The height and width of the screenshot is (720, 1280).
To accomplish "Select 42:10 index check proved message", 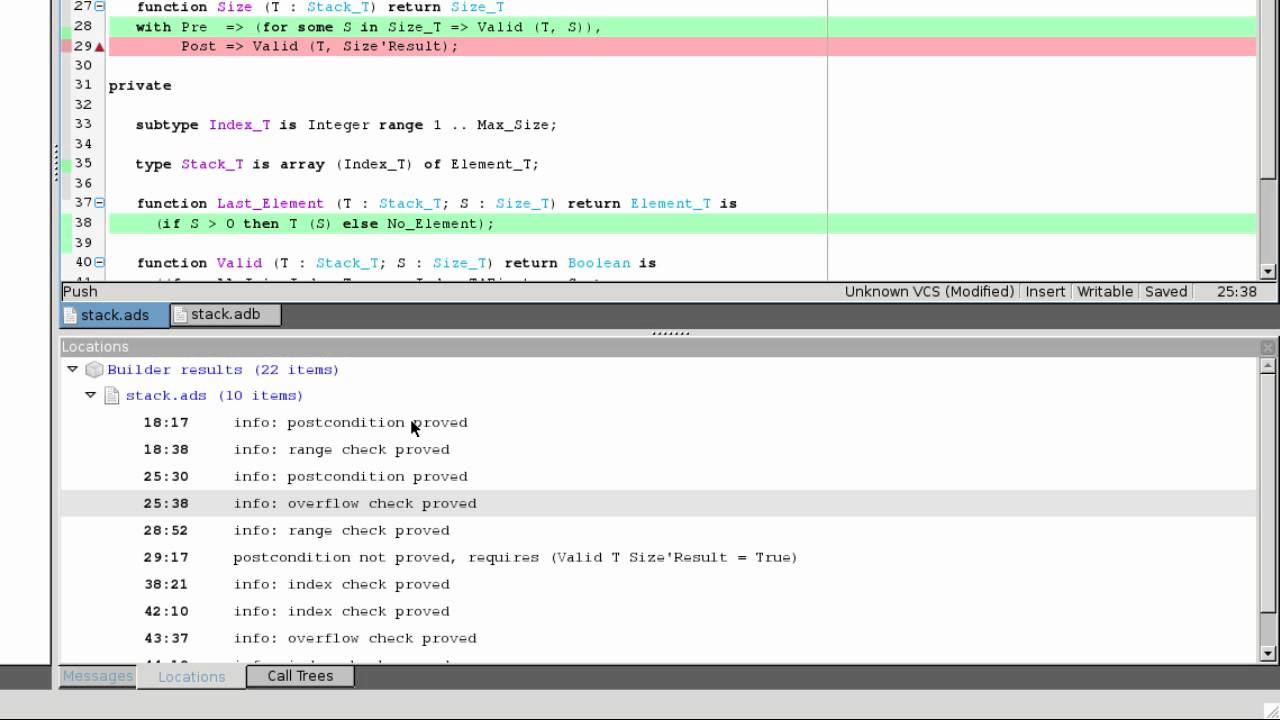I will pos(658,611).
